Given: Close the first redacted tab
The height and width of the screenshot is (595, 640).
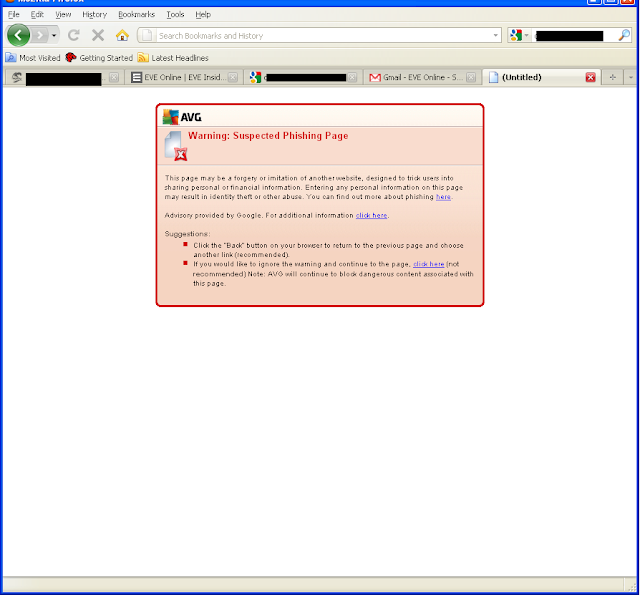Looking at the screenshot, I should tap(114, 77).
